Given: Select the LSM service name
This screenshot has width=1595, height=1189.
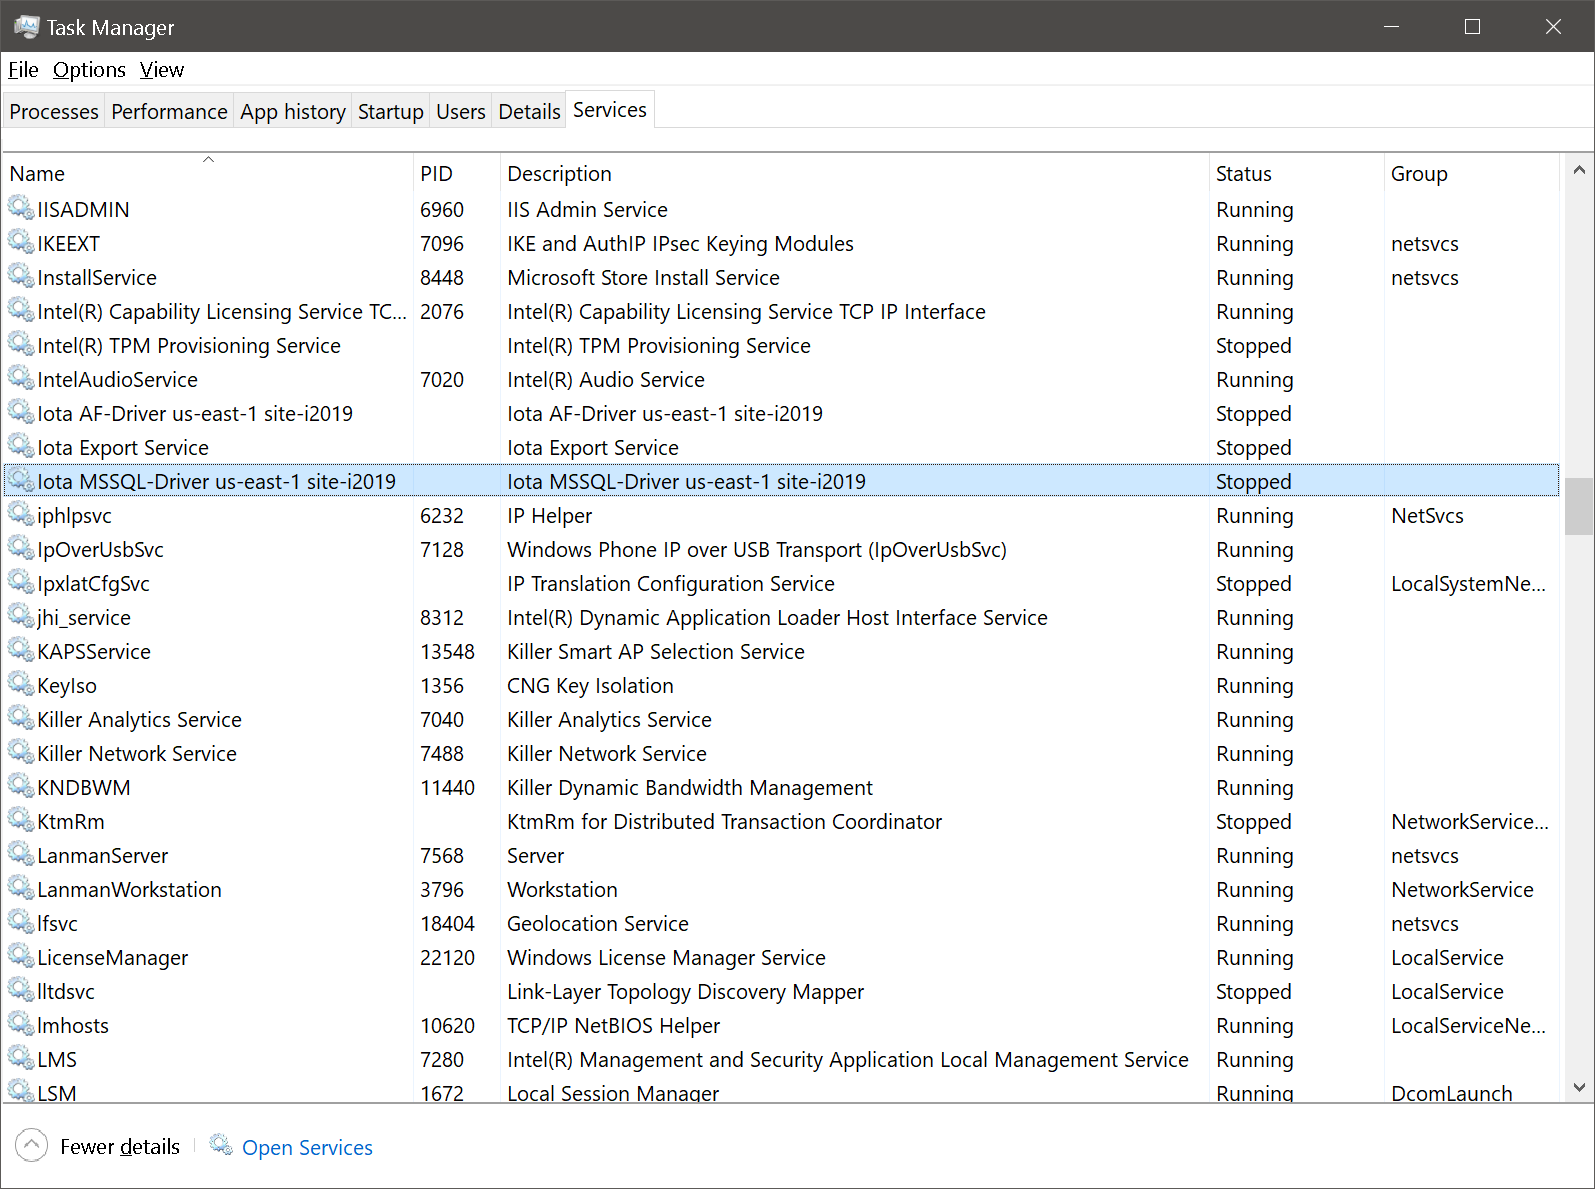Looking at the screenshot, I should click(57, 1092).
